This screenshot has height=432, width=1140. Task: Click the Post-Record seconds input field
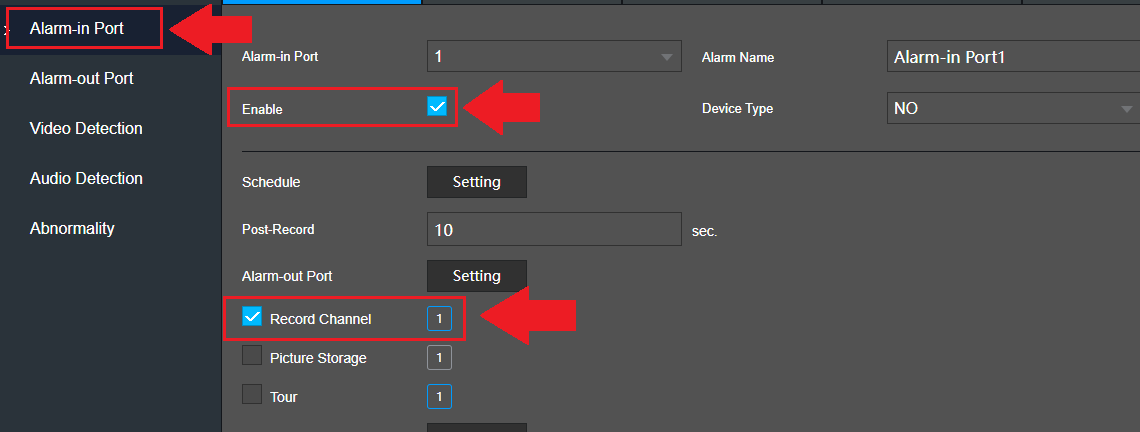click(x=554, y=229)
